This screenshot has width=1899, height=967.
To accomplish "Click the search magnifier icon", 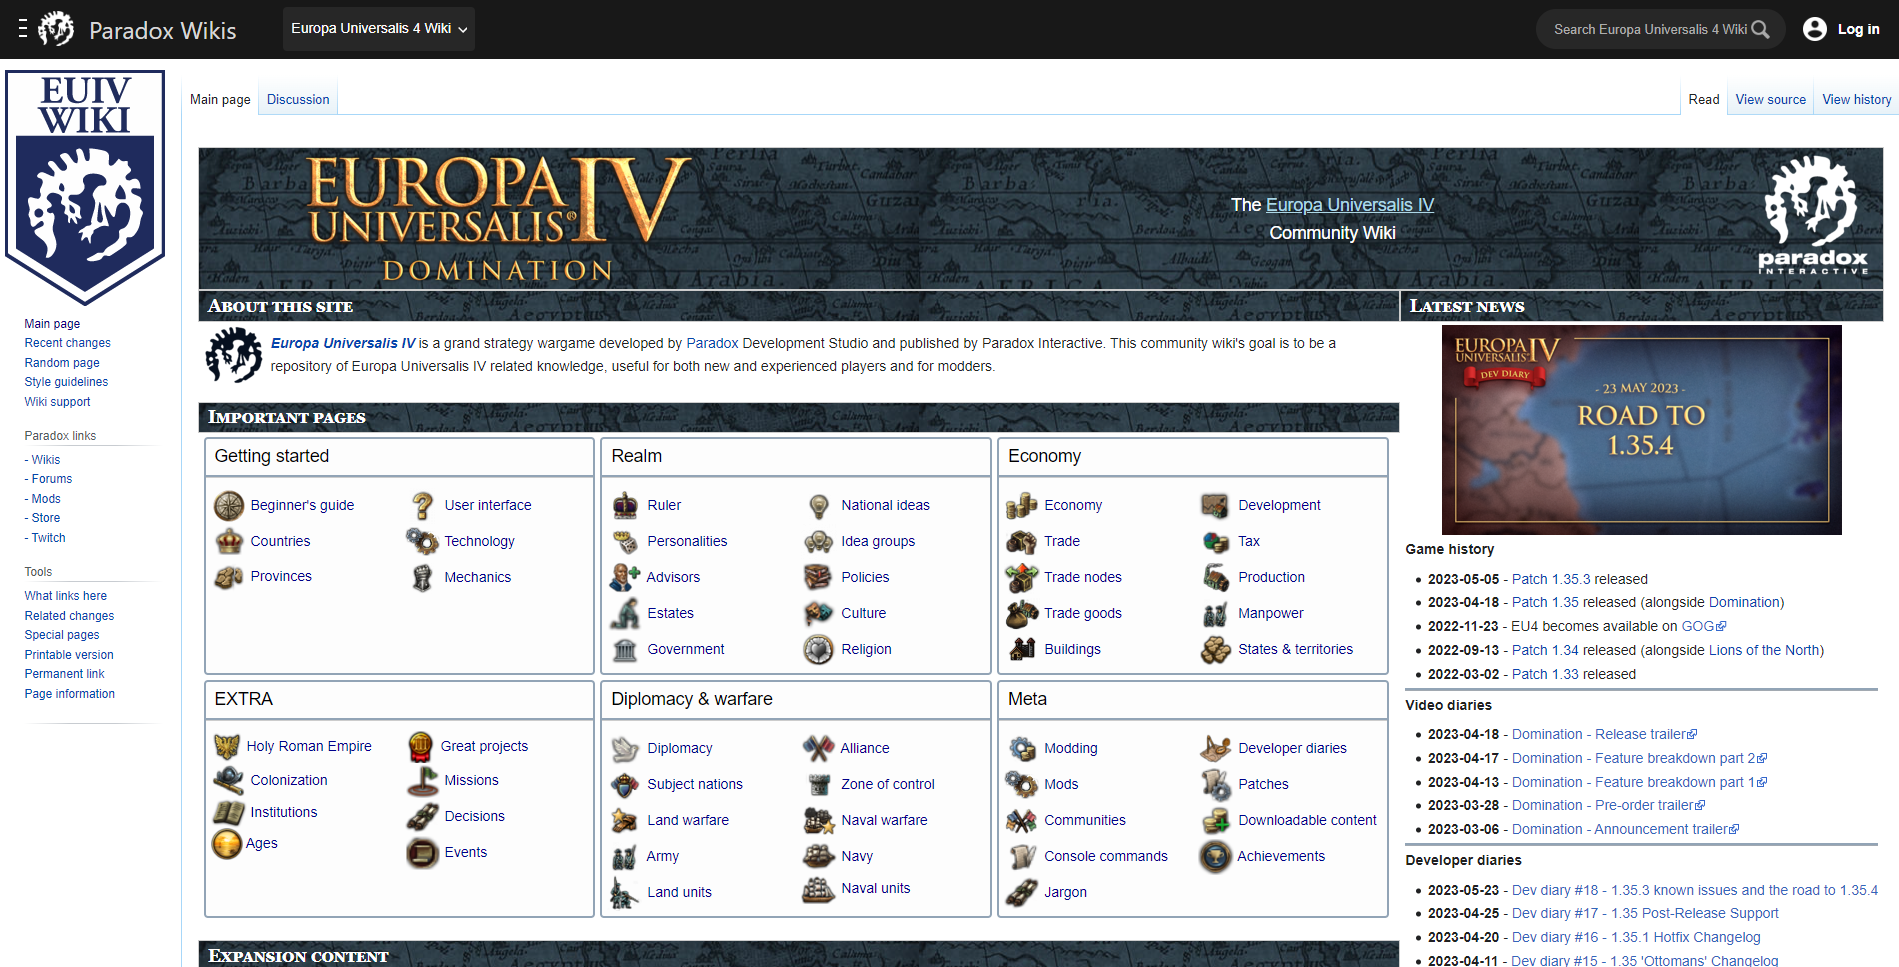I will tap(1760, 29).
